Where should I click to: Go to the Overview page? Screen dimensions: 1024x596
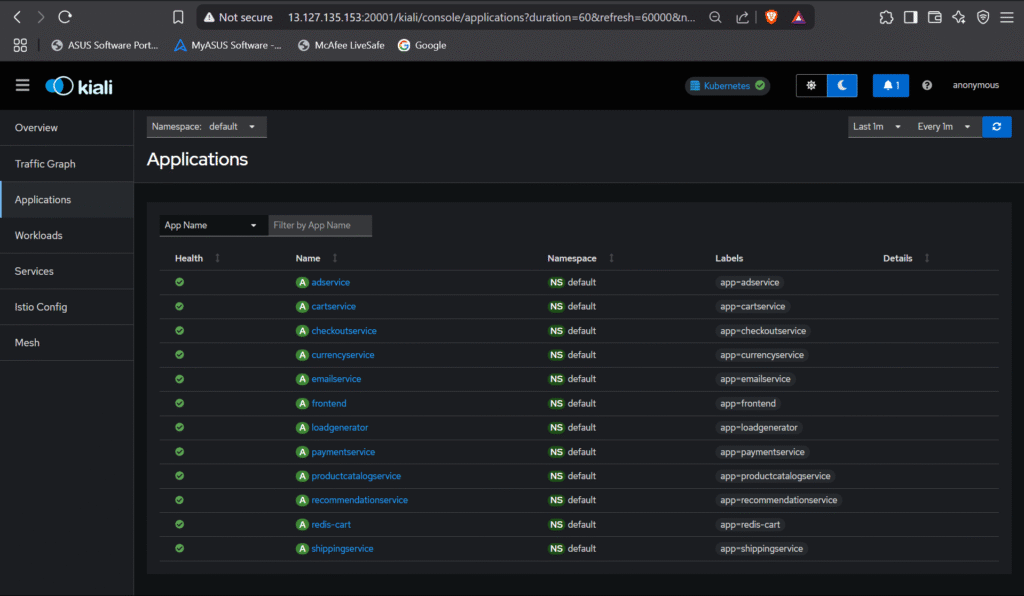coord(67,128)
